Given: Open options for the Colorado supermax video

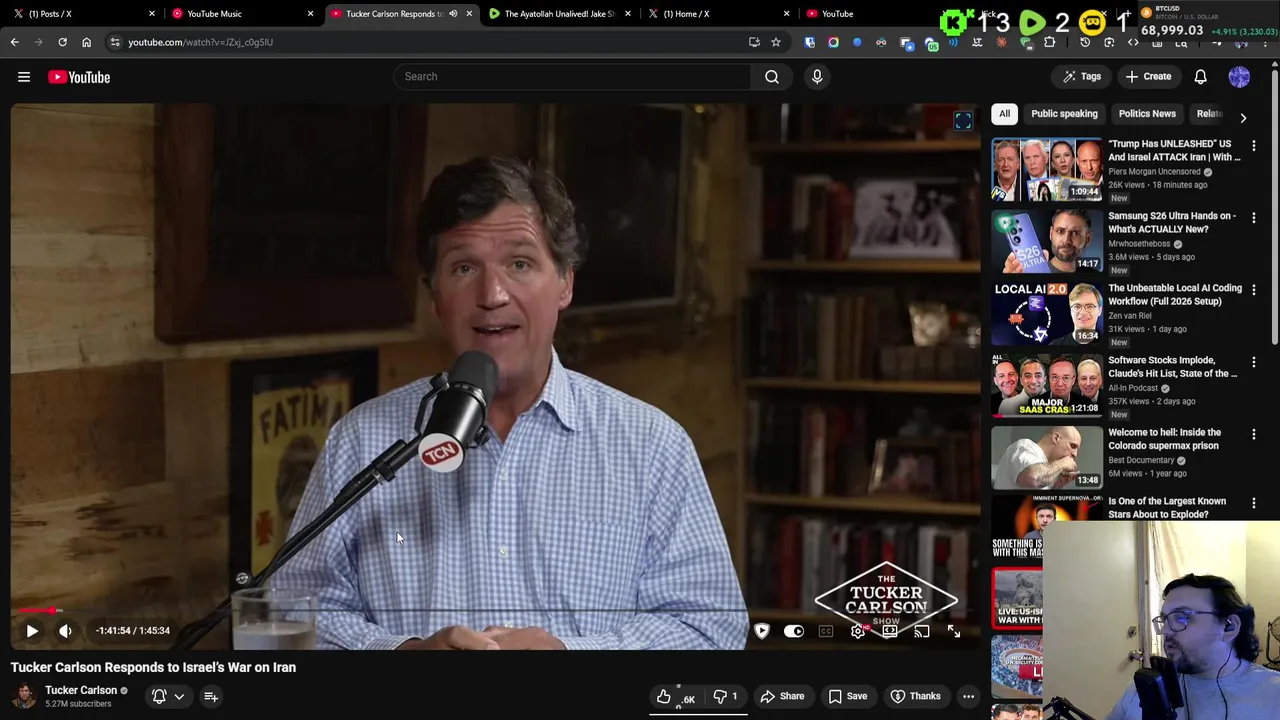Looking at the screenshot, I should [1254, 434].
